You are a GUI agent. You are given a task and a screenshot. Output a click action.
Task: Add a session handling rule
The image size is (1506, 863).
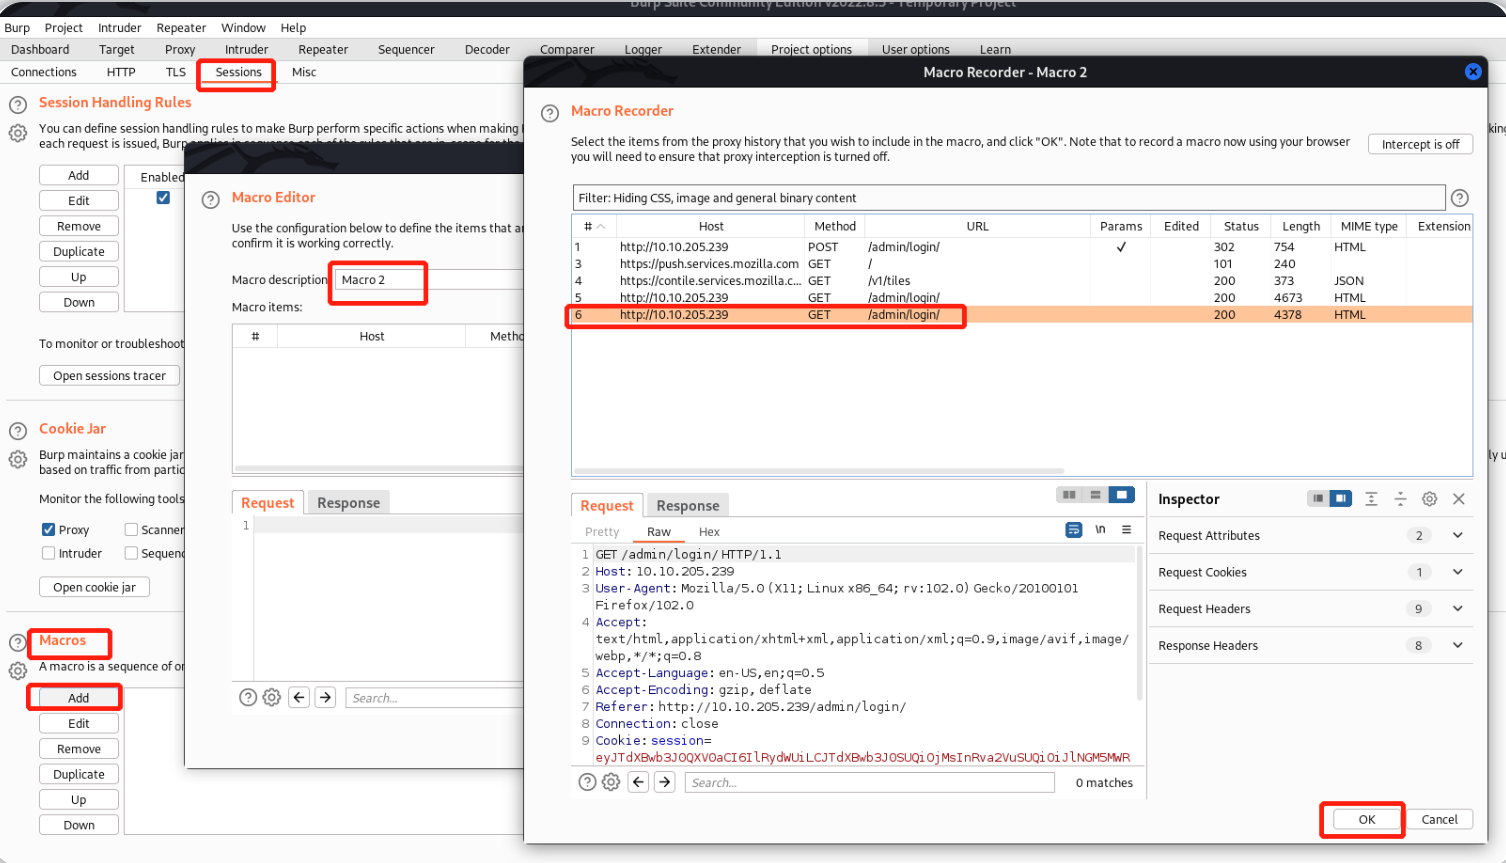coord(79,175)
